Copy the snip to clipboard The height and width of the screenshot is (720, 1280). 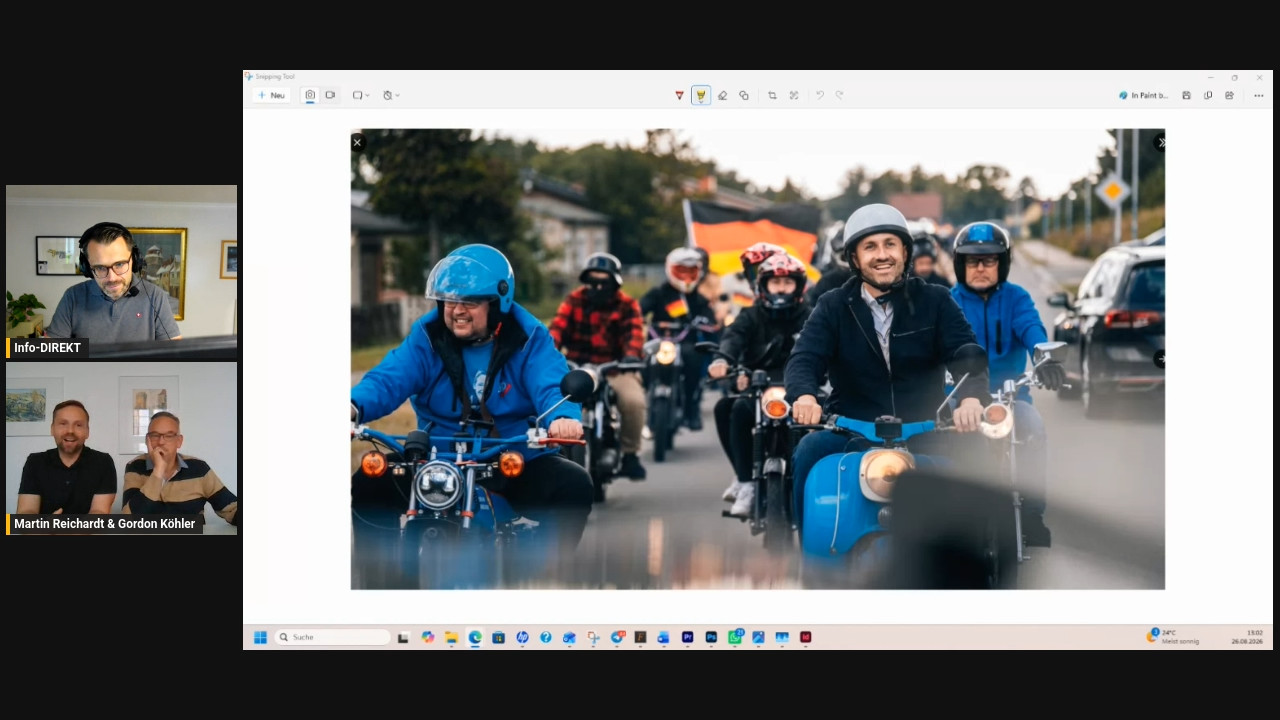click(x=1208, y=95)
